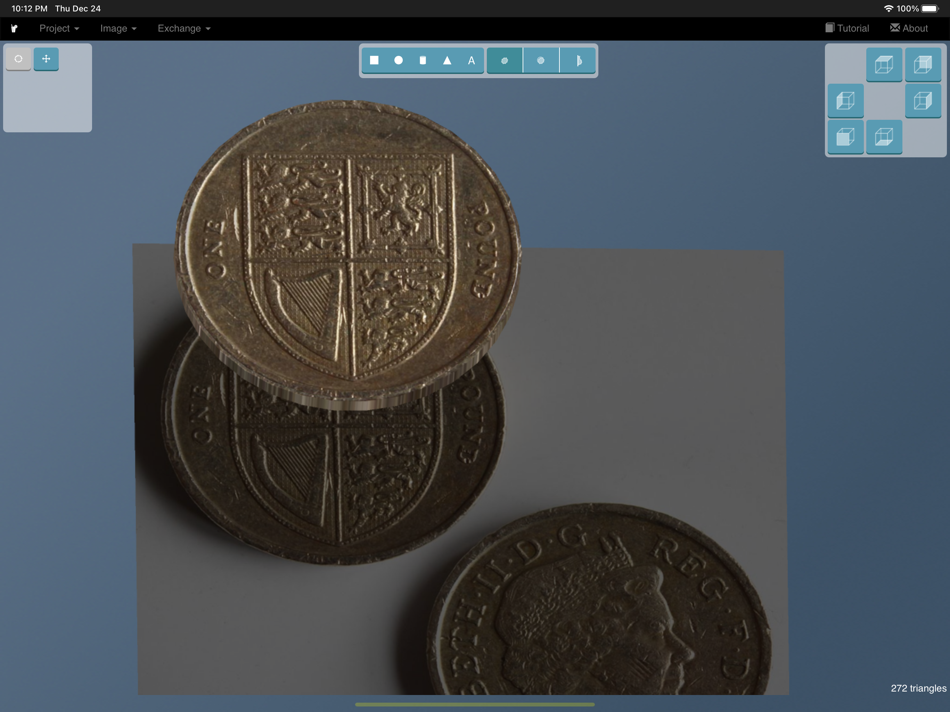This screenshot has width=950, height=712.
Task: Tap the Wi-Fi status icon
Action: coord(889,8)
